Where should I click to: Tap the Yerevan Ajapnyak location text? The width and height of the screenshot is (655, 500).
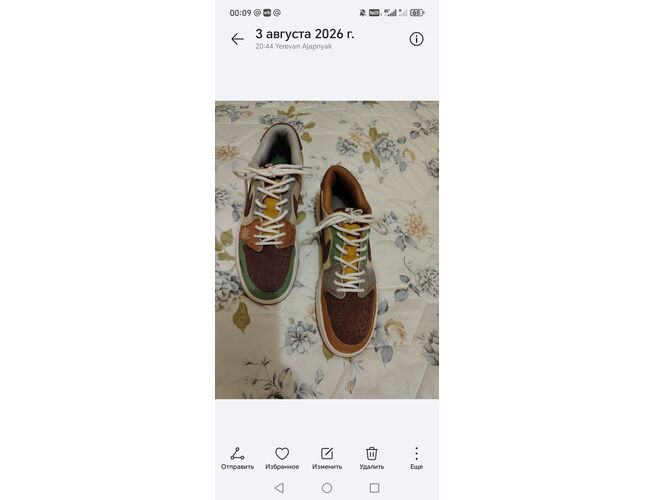(x=303, y=46)
